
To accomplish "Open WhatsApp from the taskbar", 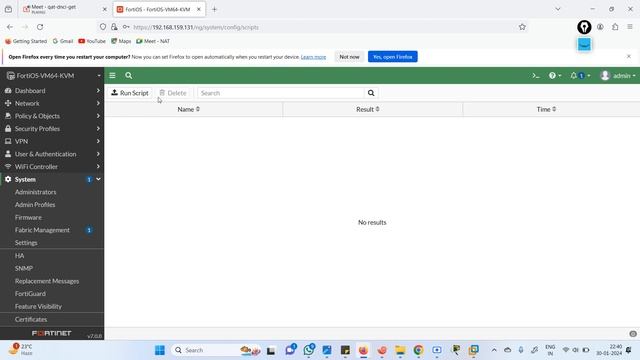I will (x=309, y=350).
